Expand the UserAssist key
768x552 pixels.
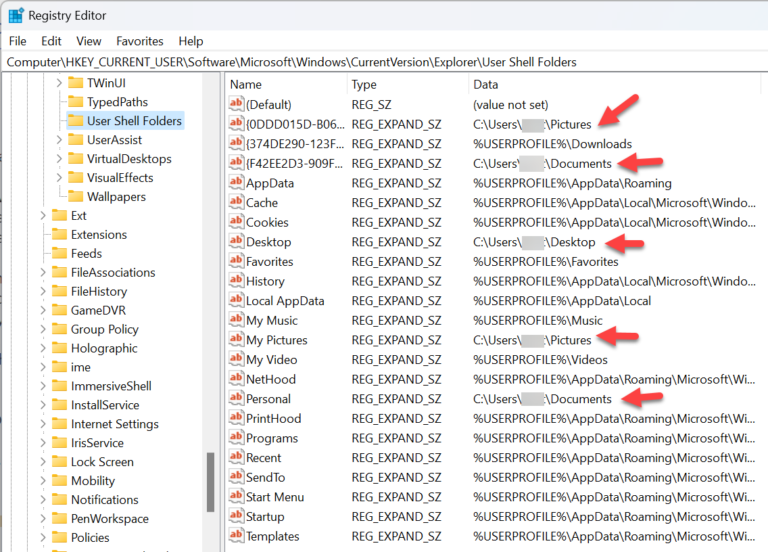tap(59, 140)
